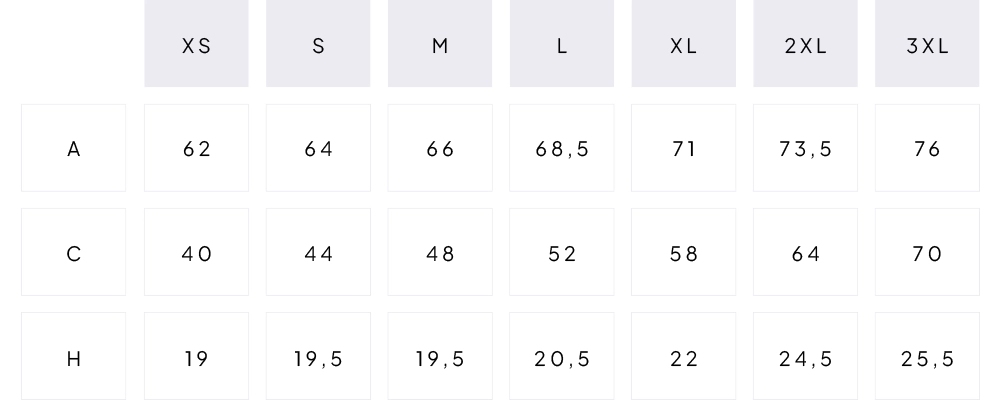Viewport: 1000px width, 400px height.
Task: Click the A measurement 62 for XS
Action: (196, 148)
